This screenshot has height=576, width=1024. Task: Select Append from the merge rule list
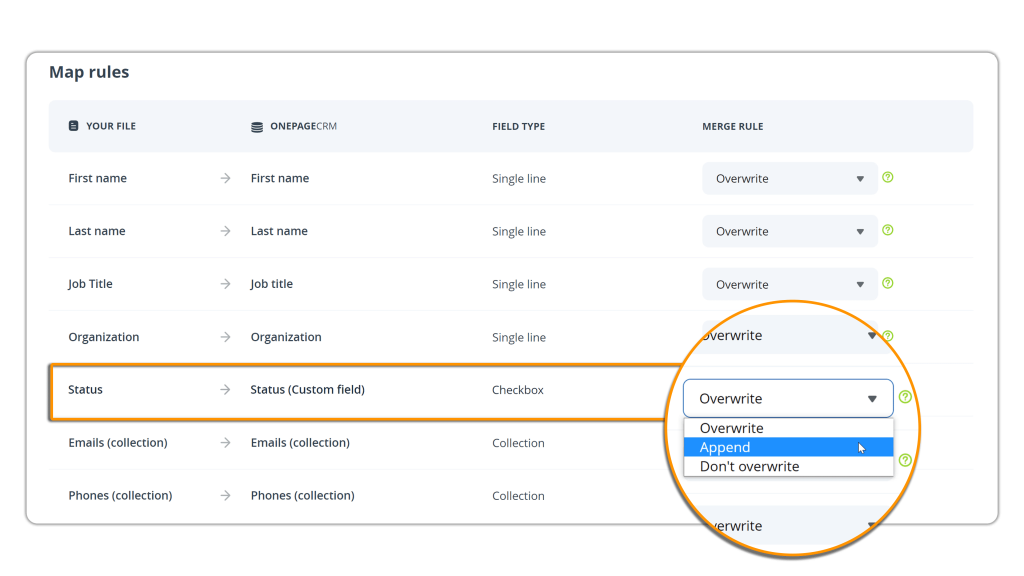click(x=726, y=447)
